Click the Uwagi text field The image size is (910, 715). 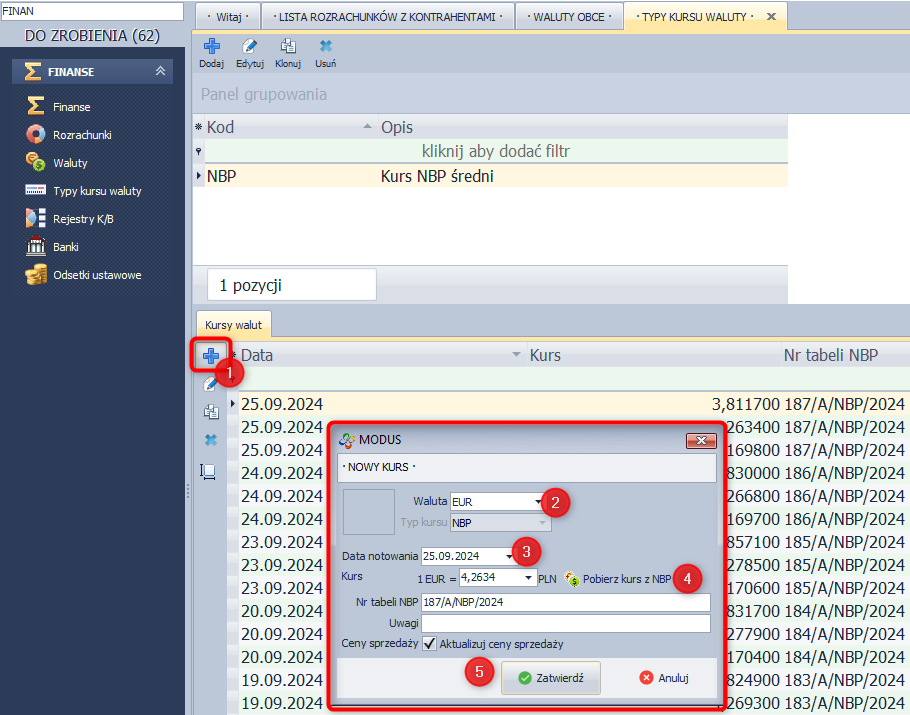(565, 623)
